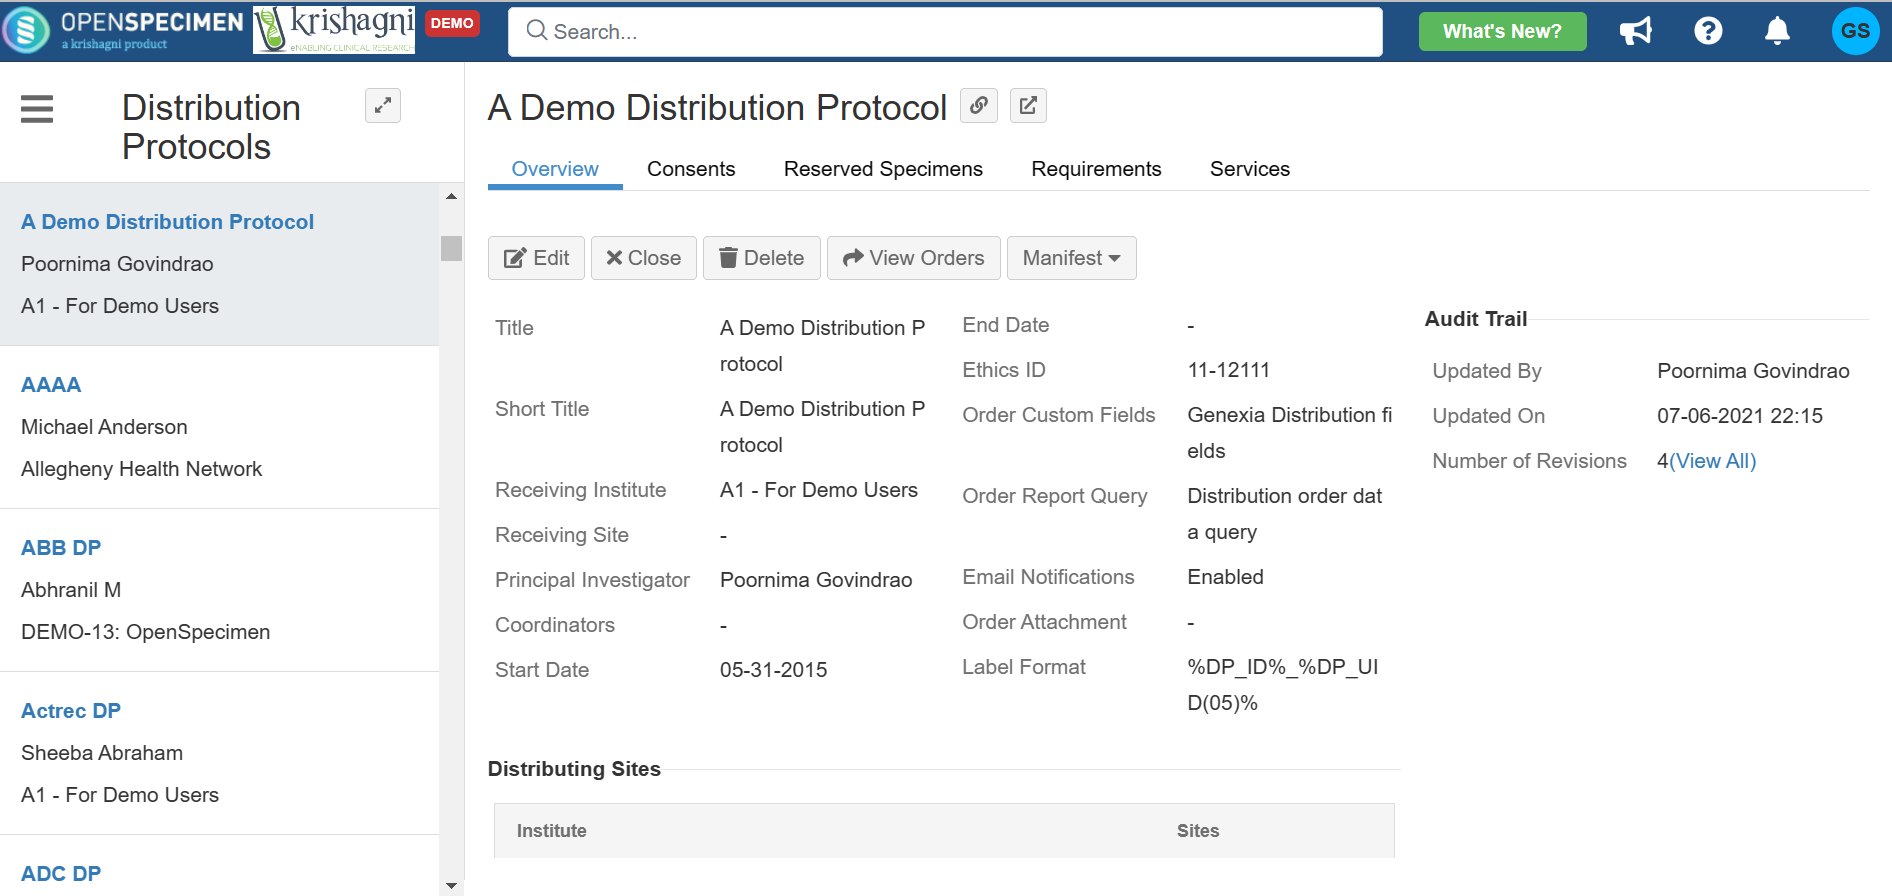The image size is (1892, 896).
Task: Click the OpenSpecimen logo
Action: tap(124, 30)
